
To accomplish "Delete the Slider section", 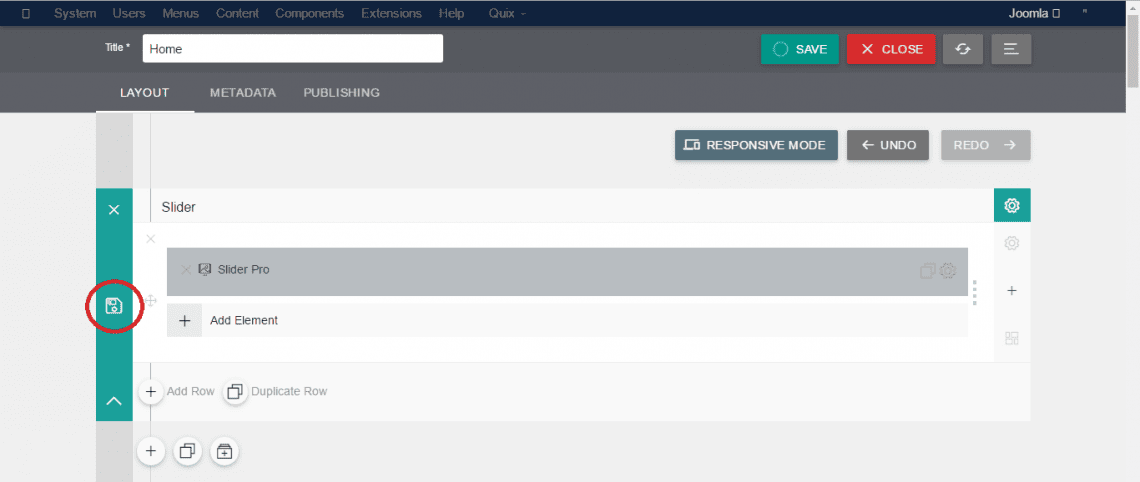I will click(114, 209).
